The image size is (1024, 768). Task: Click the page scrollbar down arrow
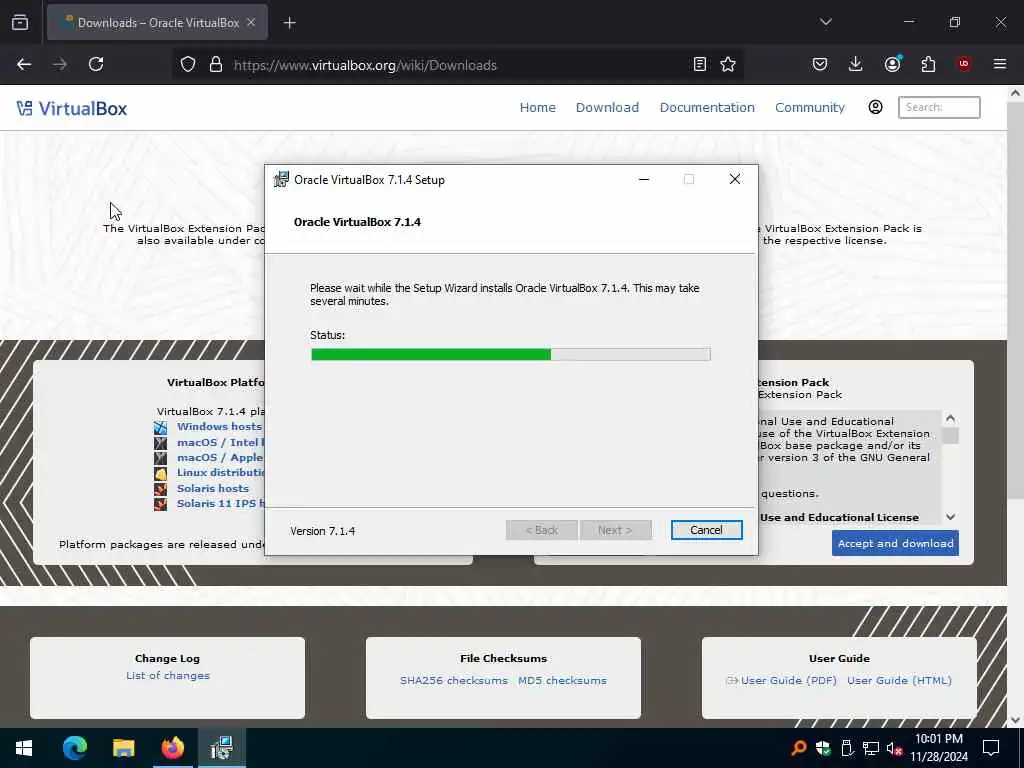coord(1015,720)
